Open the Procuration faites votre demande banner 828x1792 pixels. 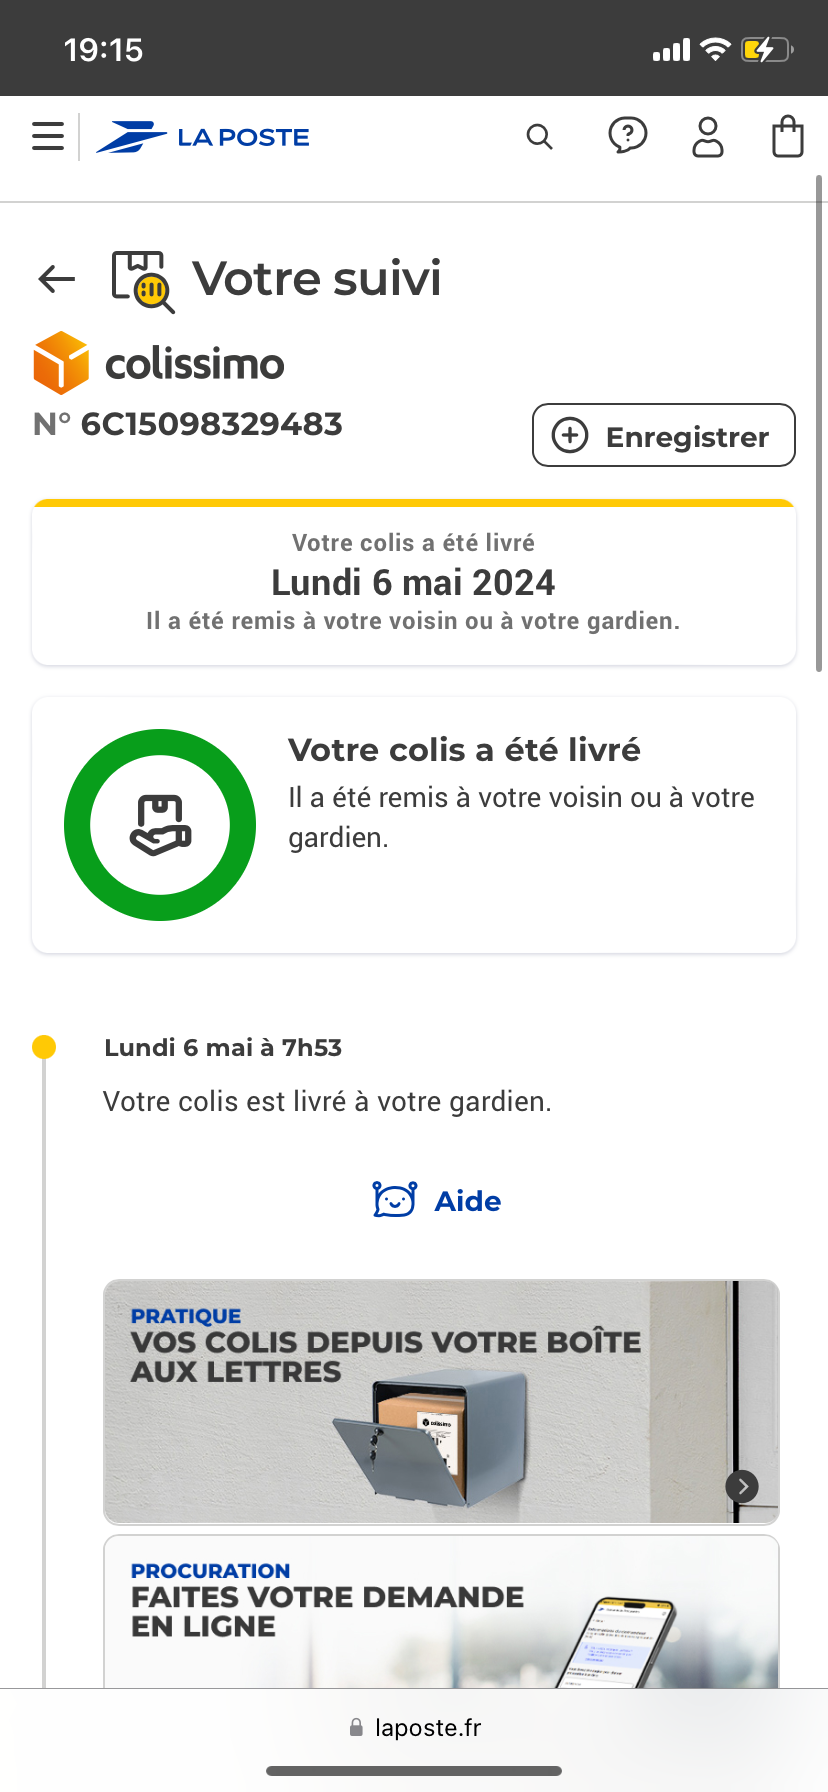tap(441, 1612)
